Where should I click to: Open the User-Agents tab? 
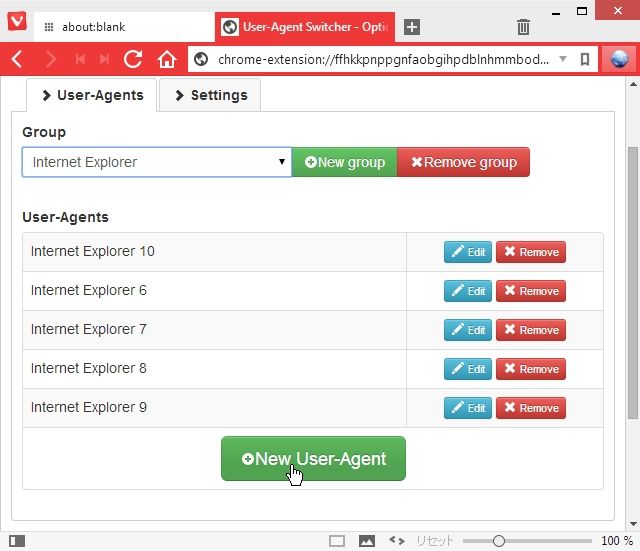coord(92,95)
